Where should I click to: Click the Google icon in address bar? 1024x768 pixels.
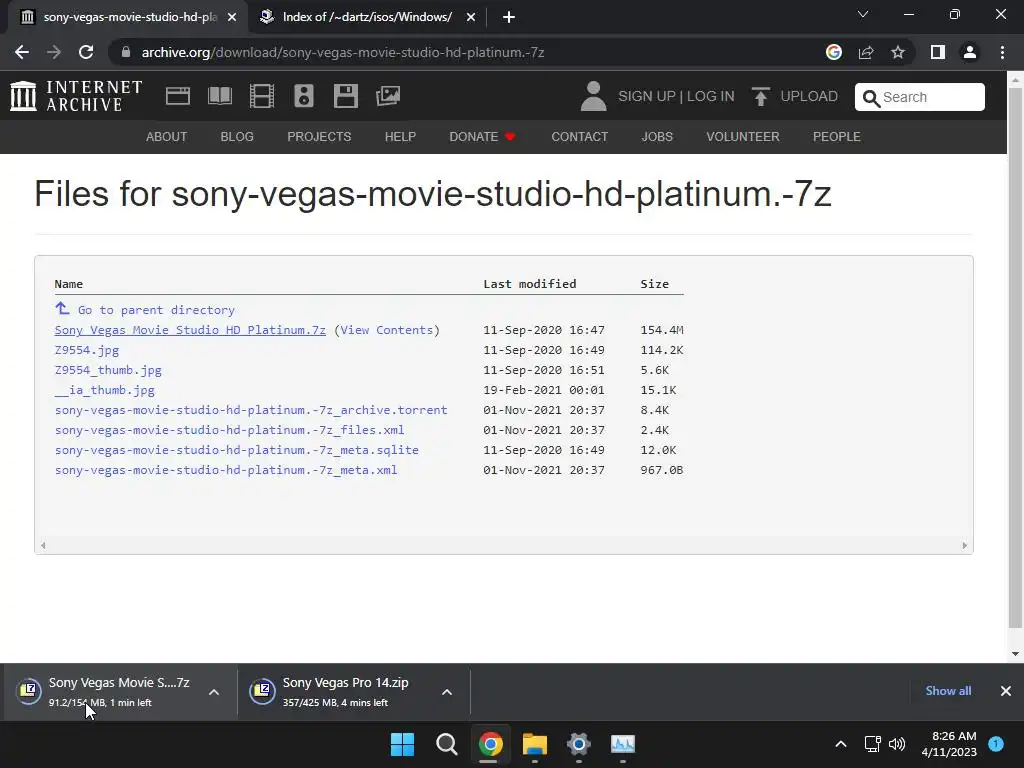click(x=834, y=52)
